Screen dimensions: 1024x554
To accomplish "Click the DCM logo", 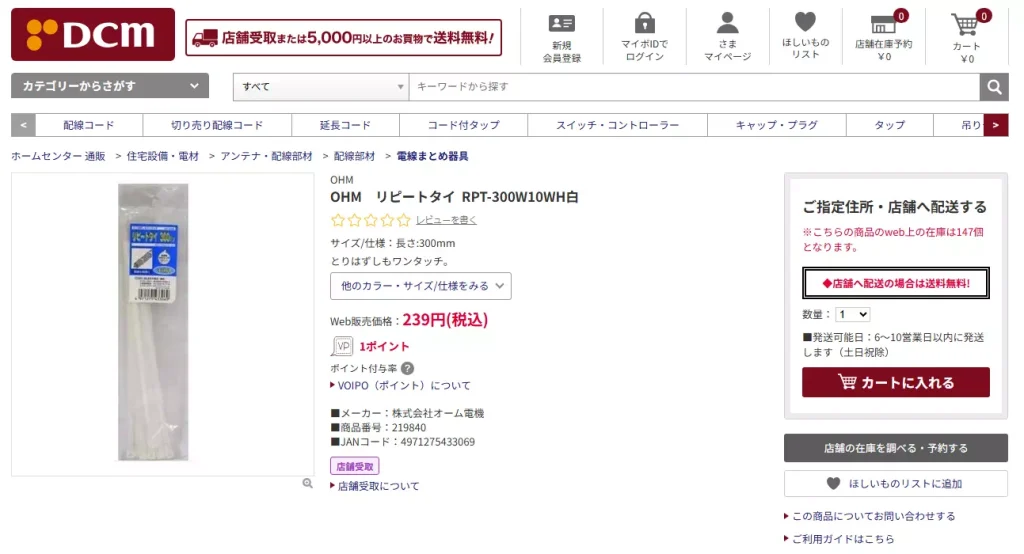I will click(93, 35).
